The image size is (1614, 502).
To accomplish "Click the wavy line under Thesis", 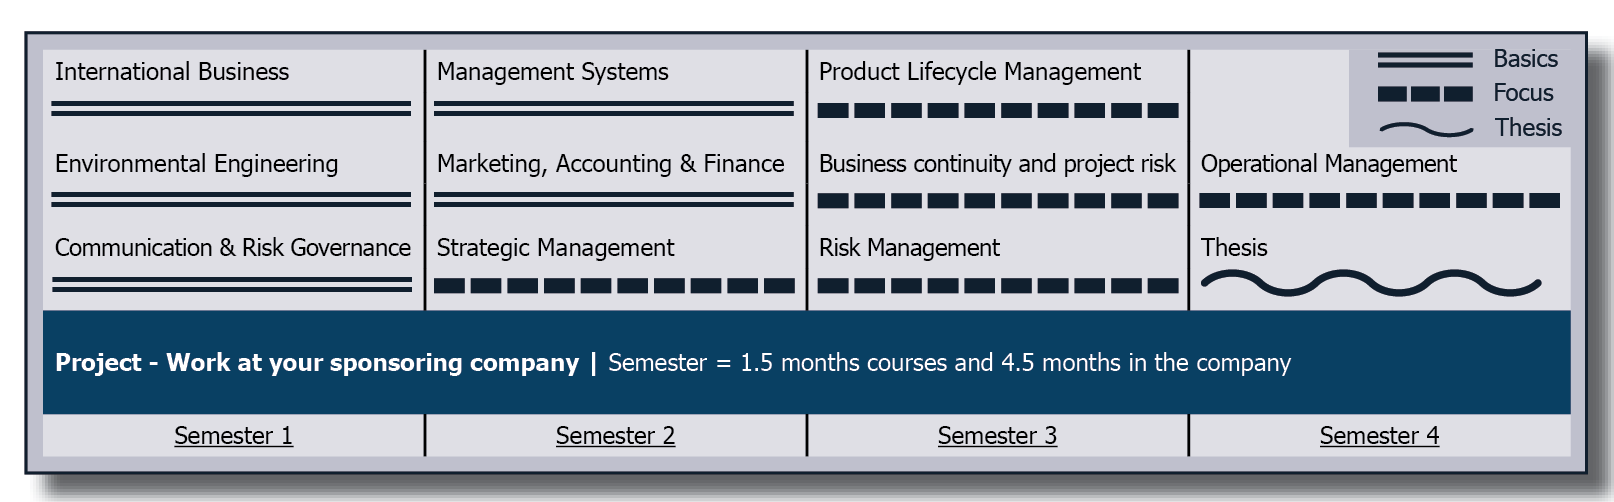I will [x=1371, y=284].
